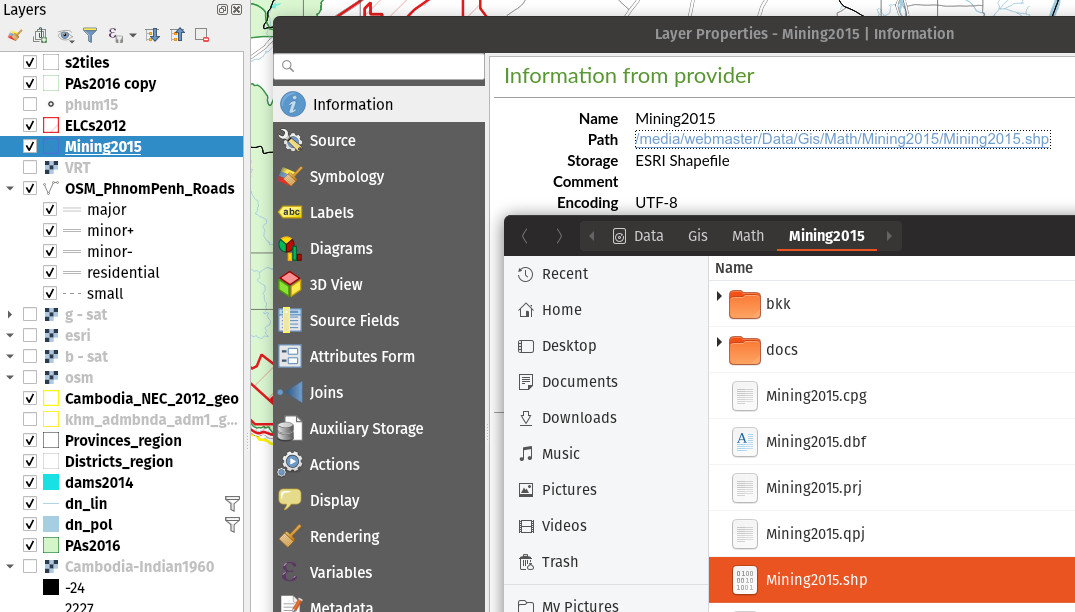Click the Remove Layer/Group icon
Screen dimensions: 1075x612
[x=202, y=35]
